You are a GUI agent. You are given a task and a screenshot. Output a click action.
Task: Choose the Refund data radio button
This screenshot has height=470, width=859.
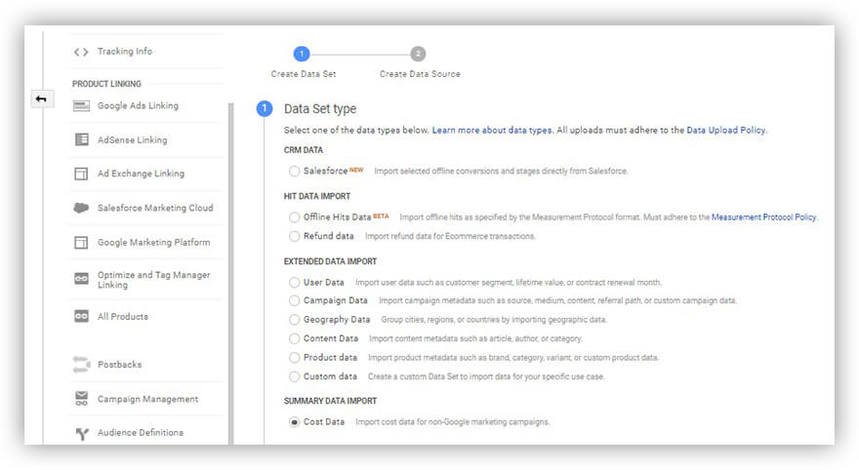pos(294,237)
